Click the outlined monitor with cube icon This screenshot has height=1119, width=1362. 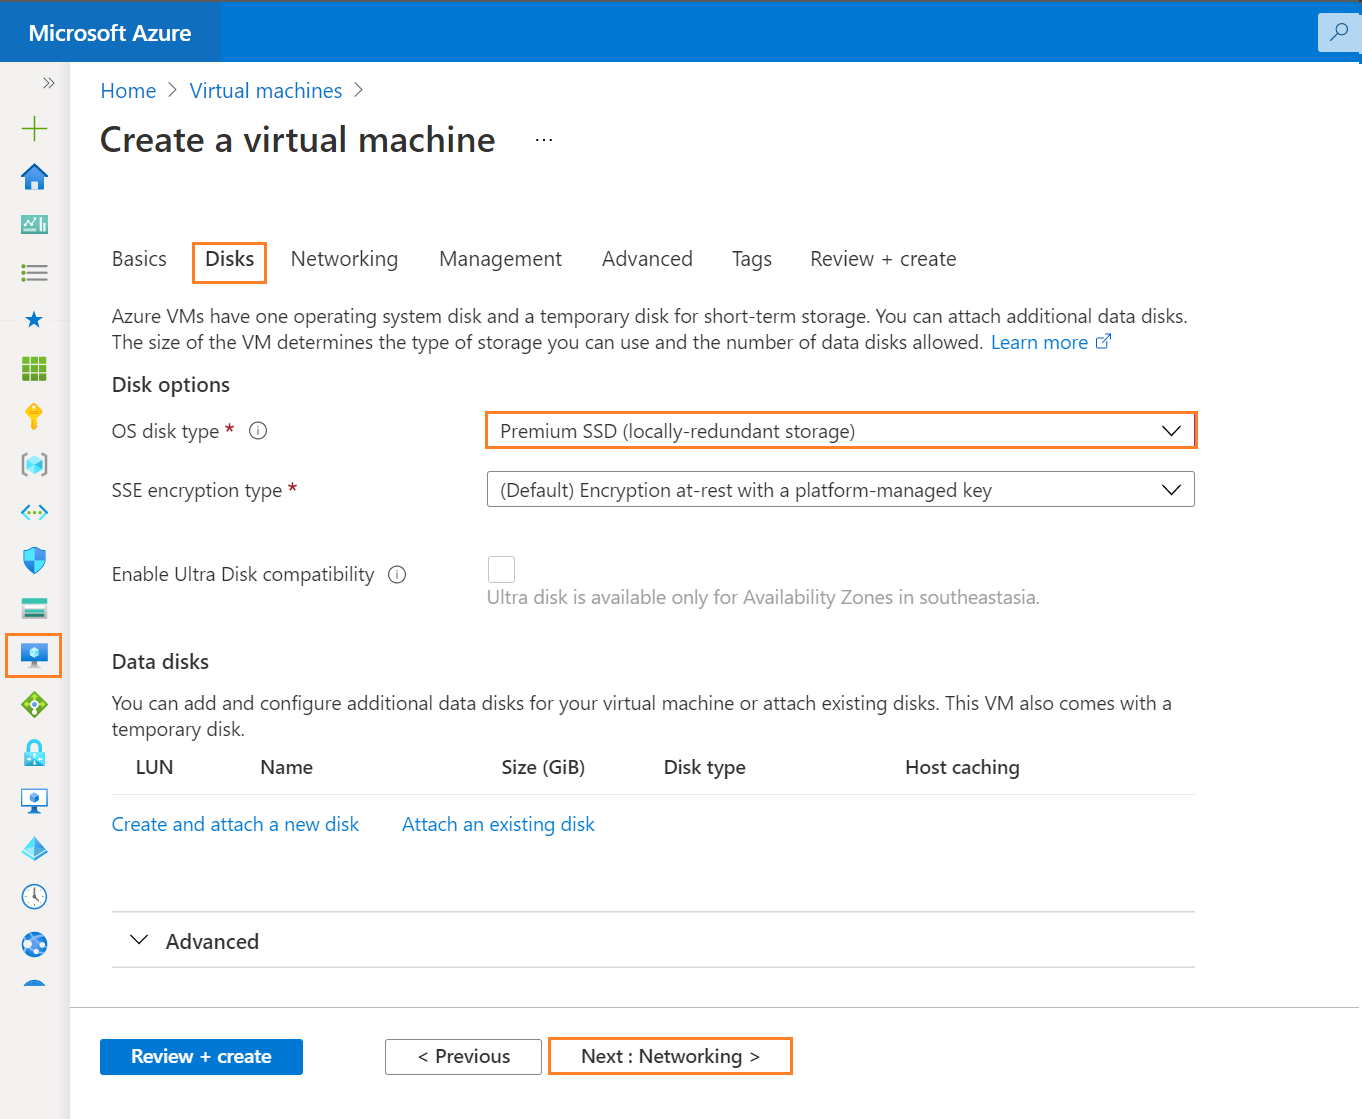(34, 801)
